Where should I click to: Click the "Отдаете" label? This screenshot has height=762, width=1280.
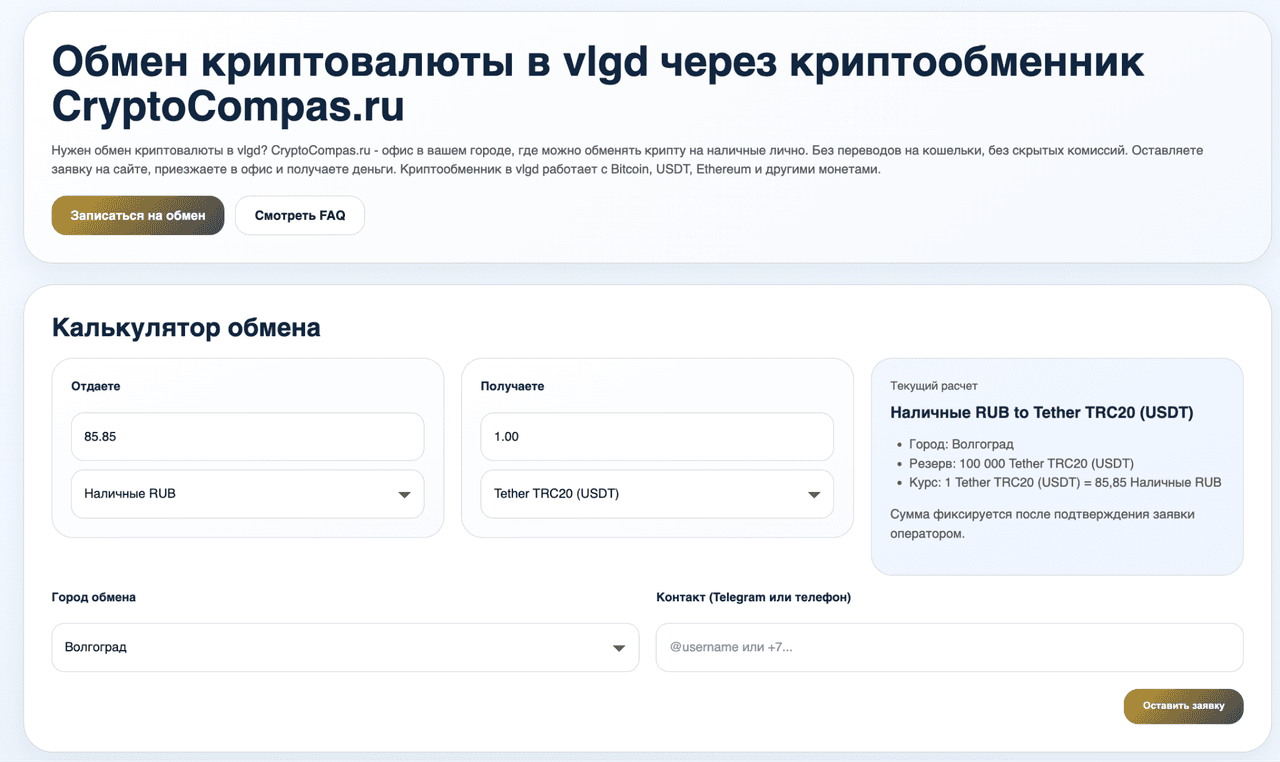[x=96, y=386]
